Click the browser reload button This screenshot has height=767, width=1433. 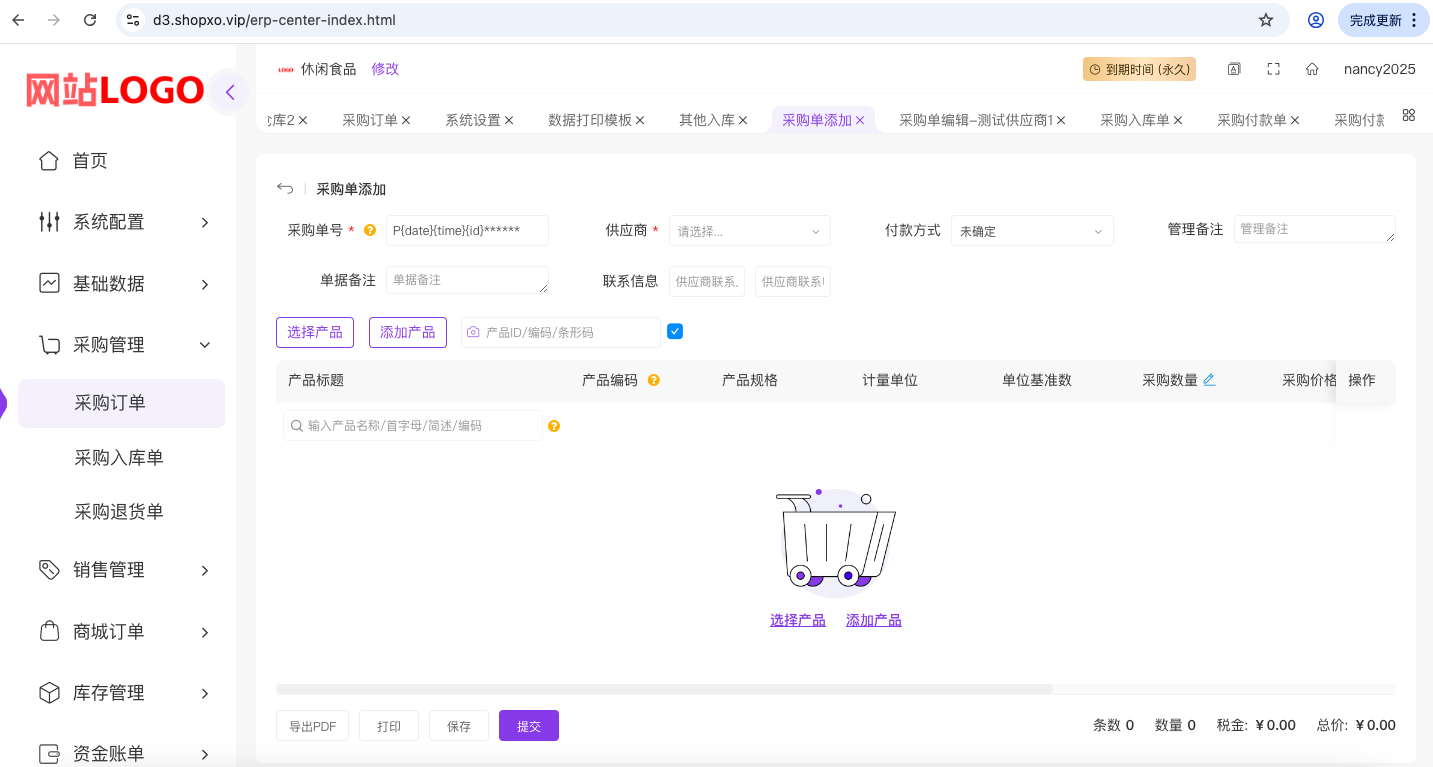pos(90,20)
